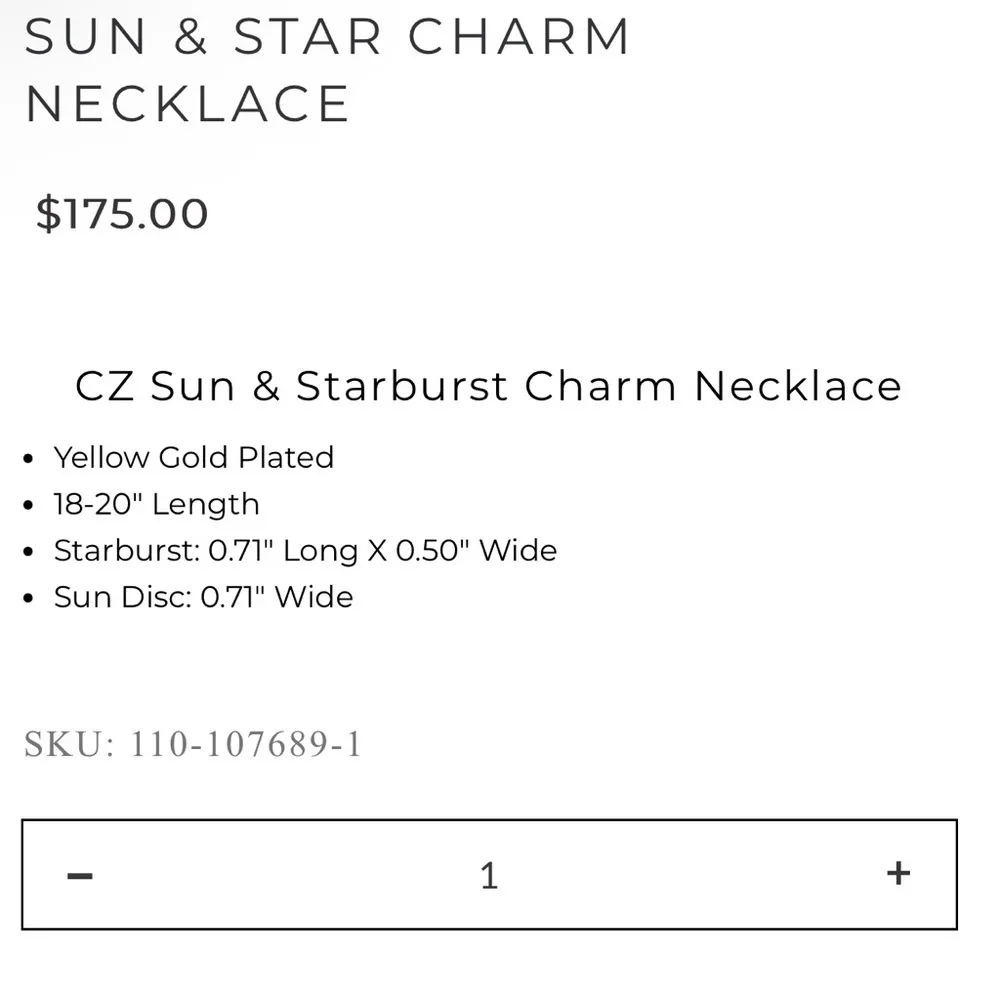This screenshot has height=1000, width=1000.
Task: Click the minus icon to decrease quantity
Action: click(x=79, y=872)
